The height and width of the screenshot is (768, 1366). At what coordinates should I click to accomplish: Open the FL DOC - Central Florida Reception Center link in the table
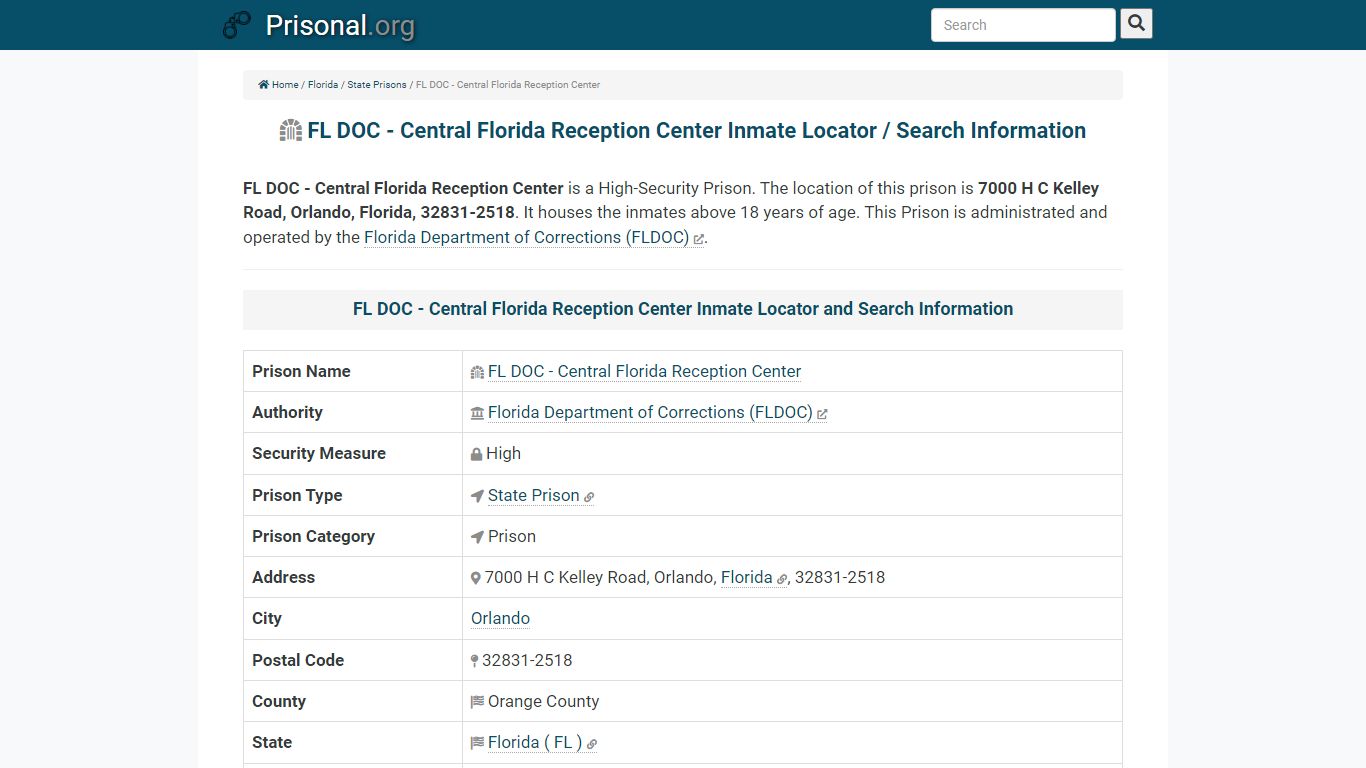644,371
